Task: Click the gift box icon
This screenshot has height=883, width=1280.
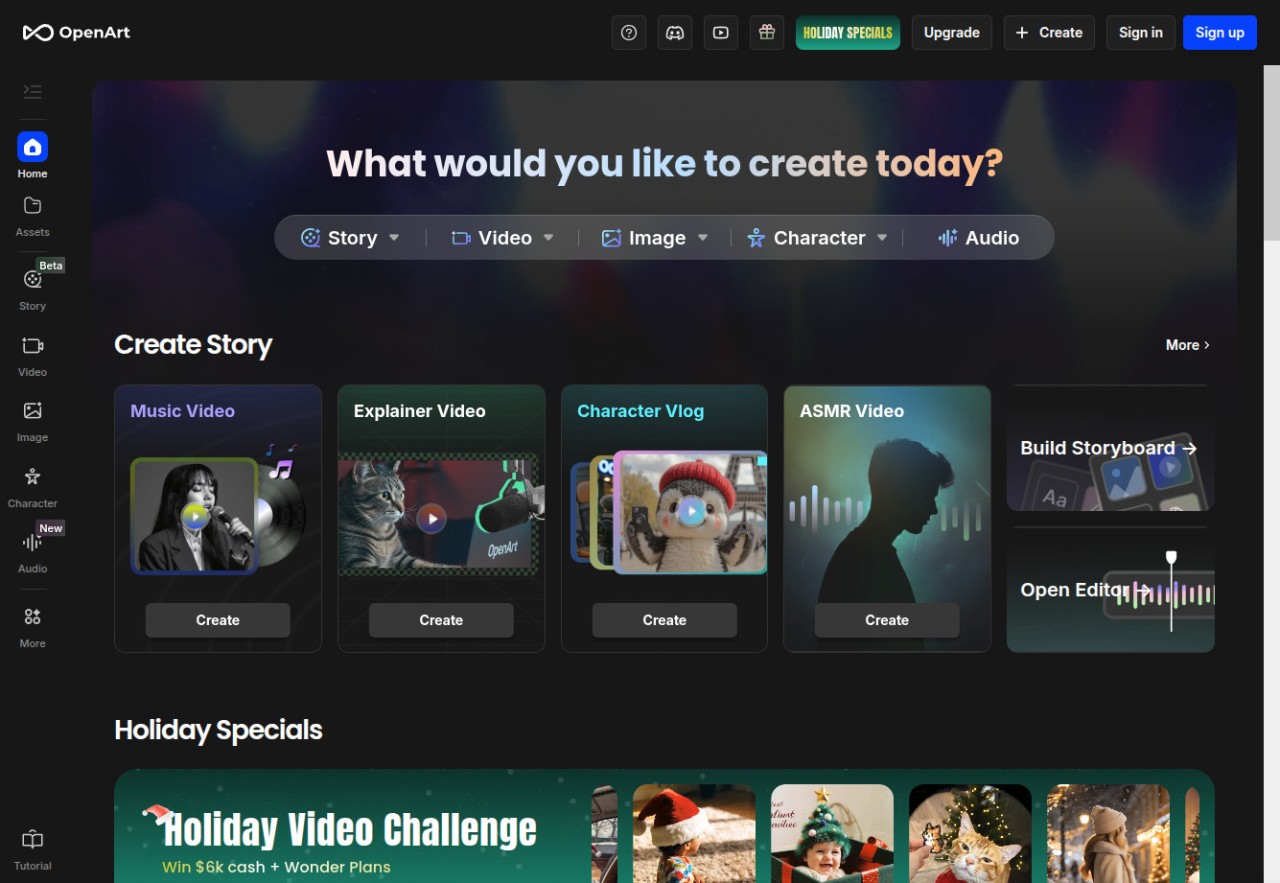Action: [767, 32]
